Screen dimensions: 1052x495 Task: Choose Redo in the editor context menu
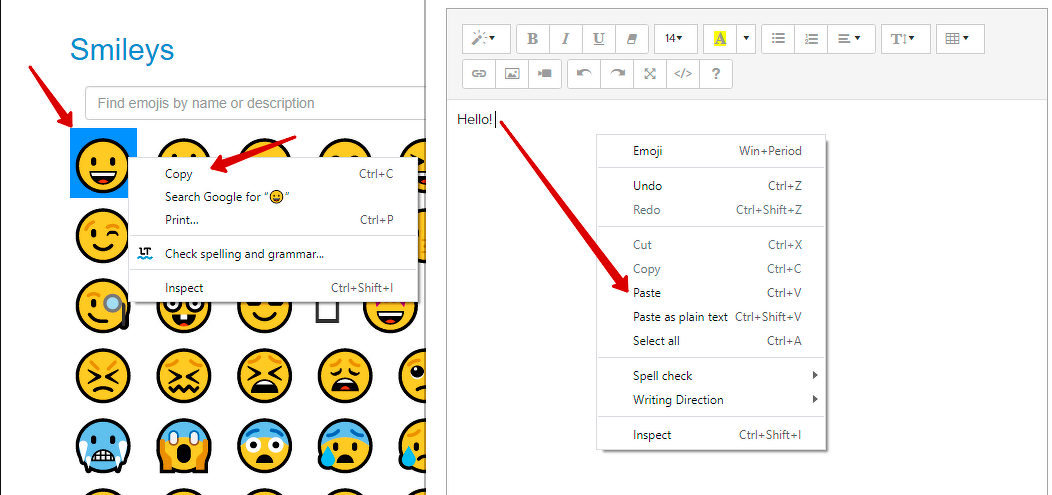(711, 210)
